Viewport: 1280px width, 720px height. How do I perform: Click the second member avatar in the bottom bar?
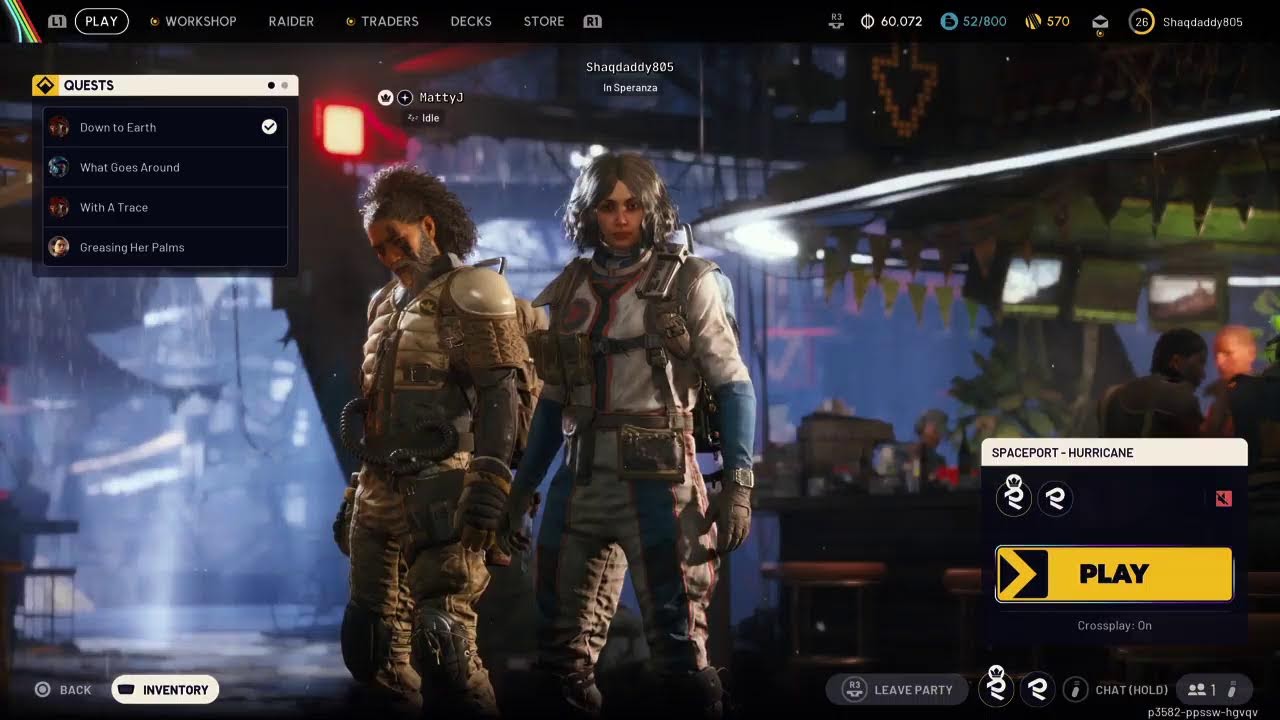point(1037,688)
